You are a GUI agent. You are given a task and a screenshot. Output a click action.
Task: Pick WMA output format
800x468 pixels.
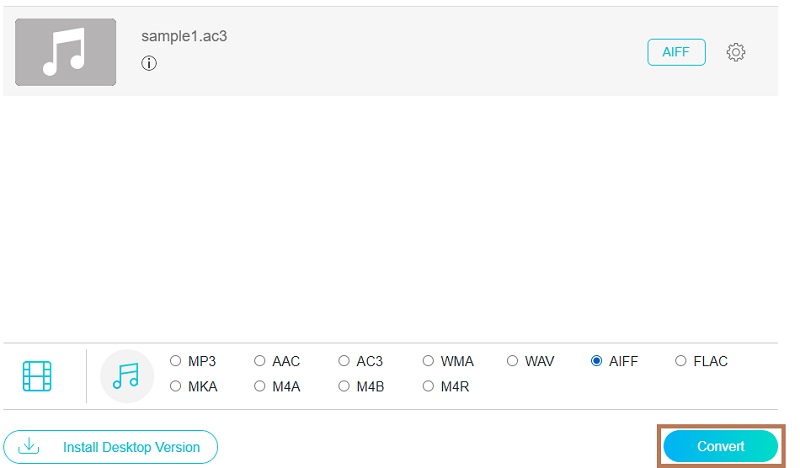click(428, 361)
